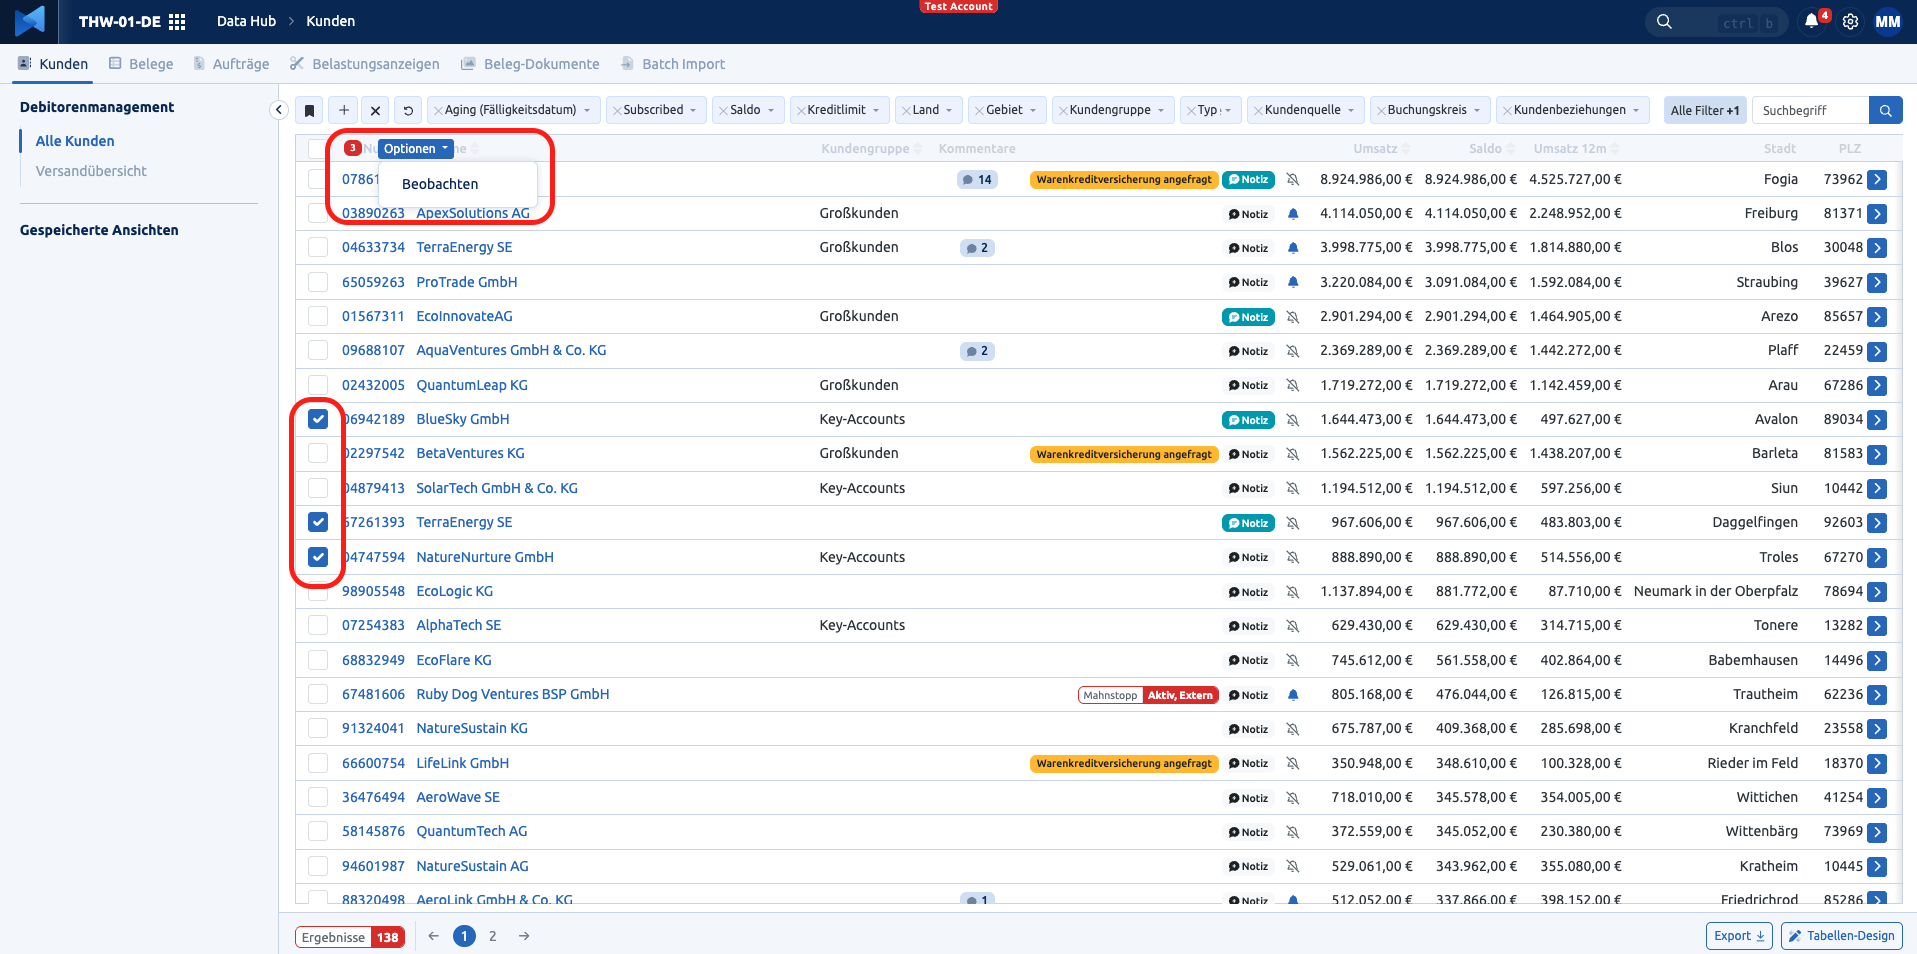Screen dimensions: 1917x954
Task: Open notifications bell in top bar
Action: 1811,21
